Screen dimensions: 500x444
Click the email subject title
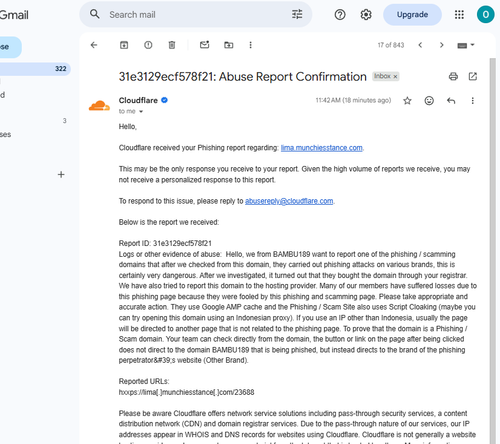click(243, 77)
